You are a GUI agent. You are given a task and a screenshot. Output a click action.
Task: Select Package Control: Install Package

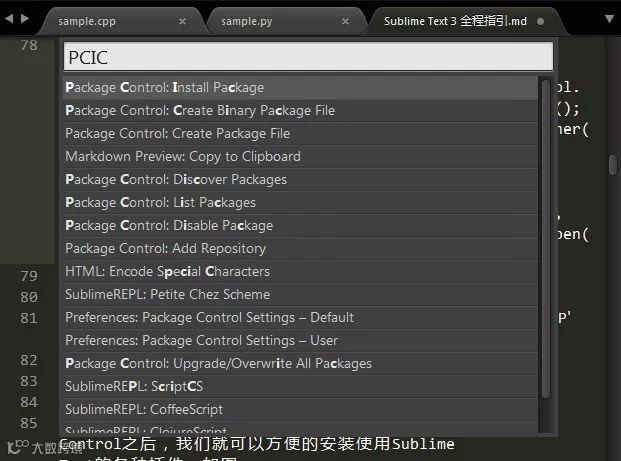click(x=301, y=88)
